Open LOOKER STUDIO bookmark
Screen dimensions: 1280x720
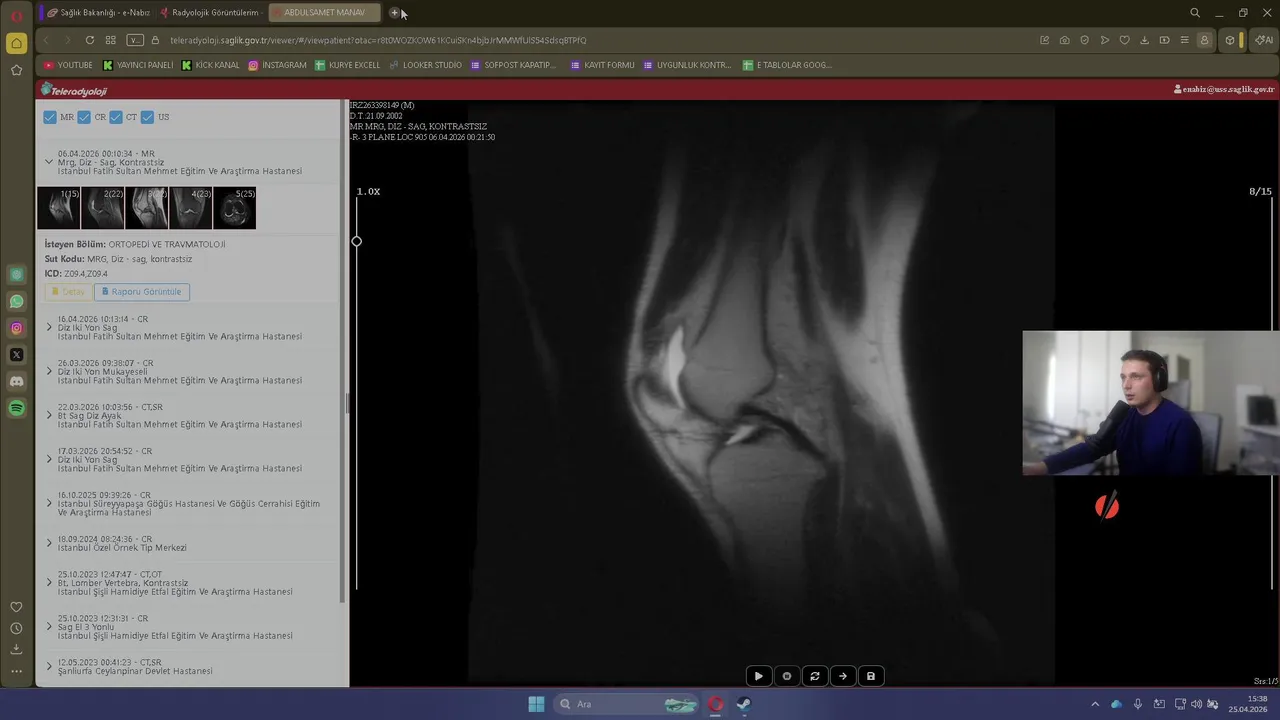tap(425, 65)
